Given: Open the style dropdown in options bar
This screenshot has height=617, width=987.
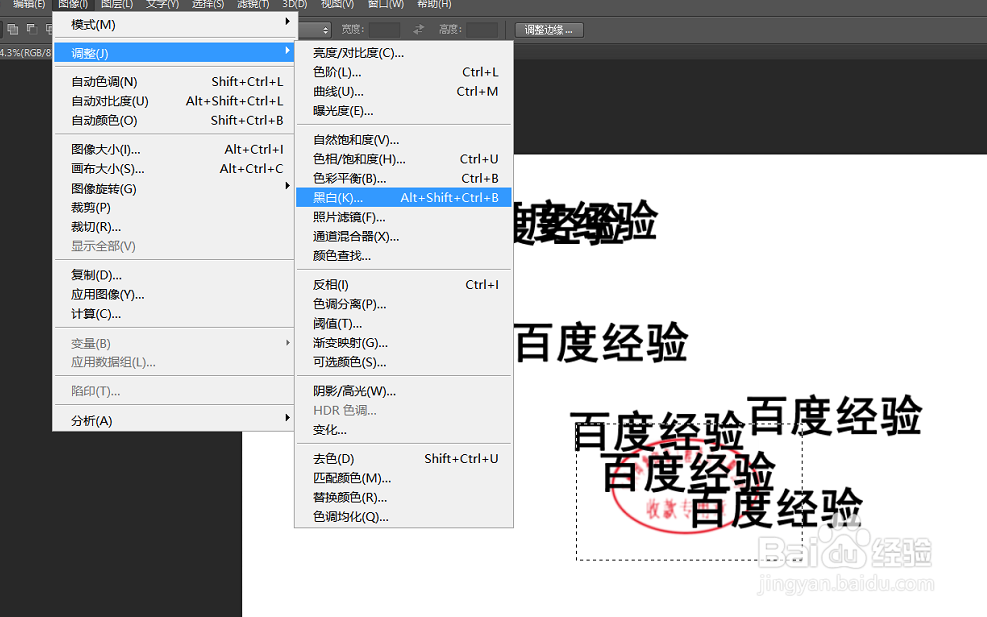Looking at the screenshot, I should 315,30.
